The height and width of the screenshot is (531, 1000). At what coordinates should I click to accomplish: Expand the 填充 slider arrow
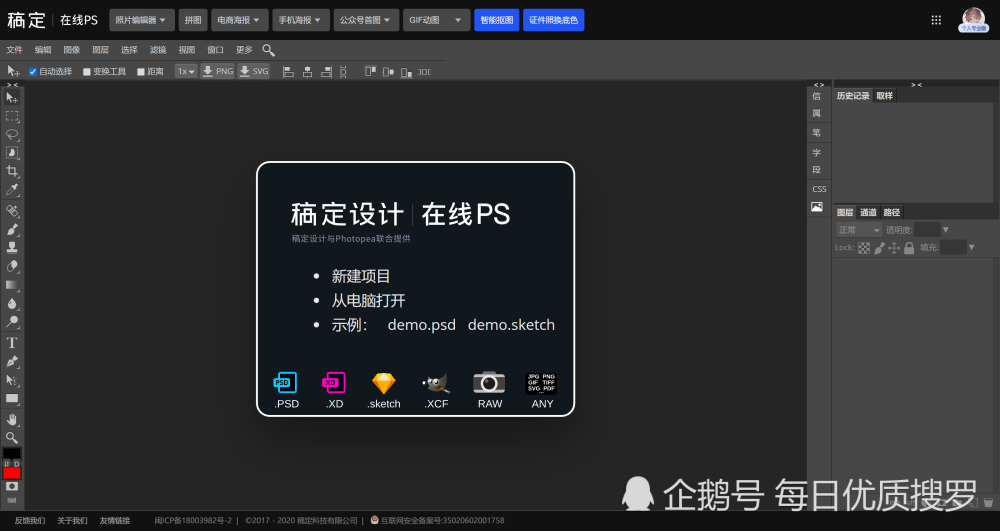(972, 247)
